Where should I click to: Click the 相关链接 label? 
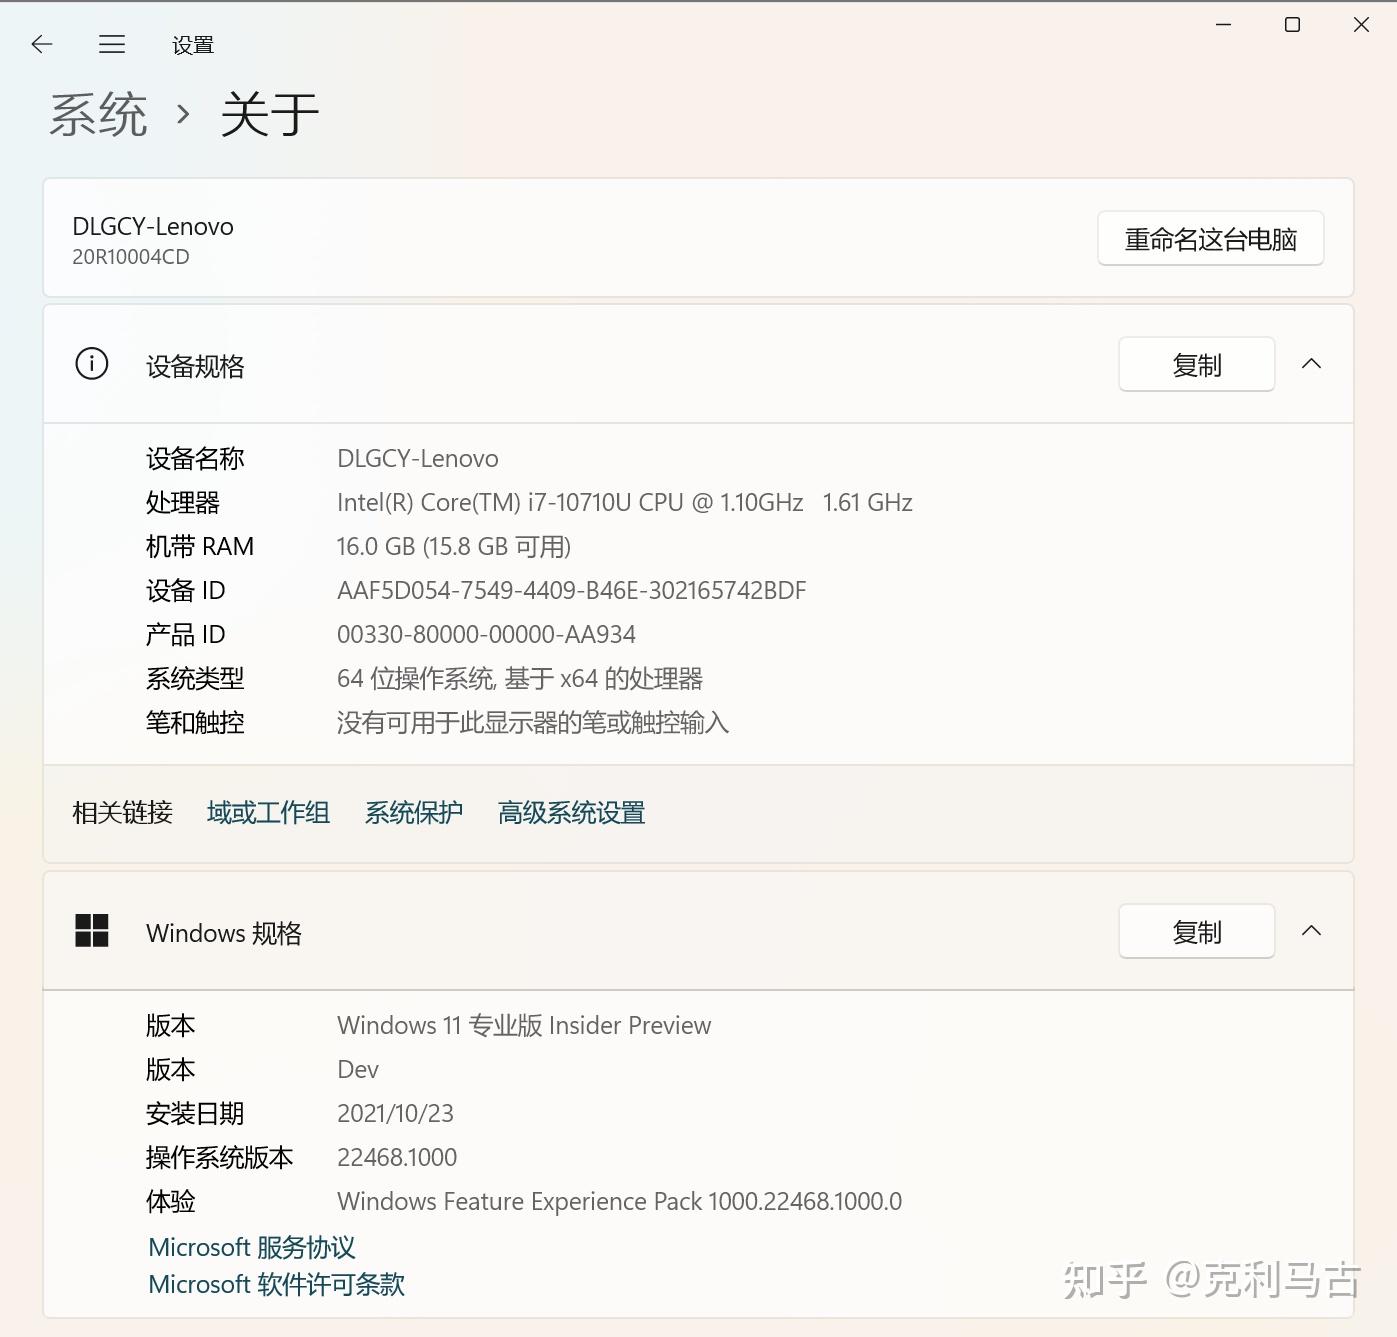pyautogui.click(x=122, y=813)
